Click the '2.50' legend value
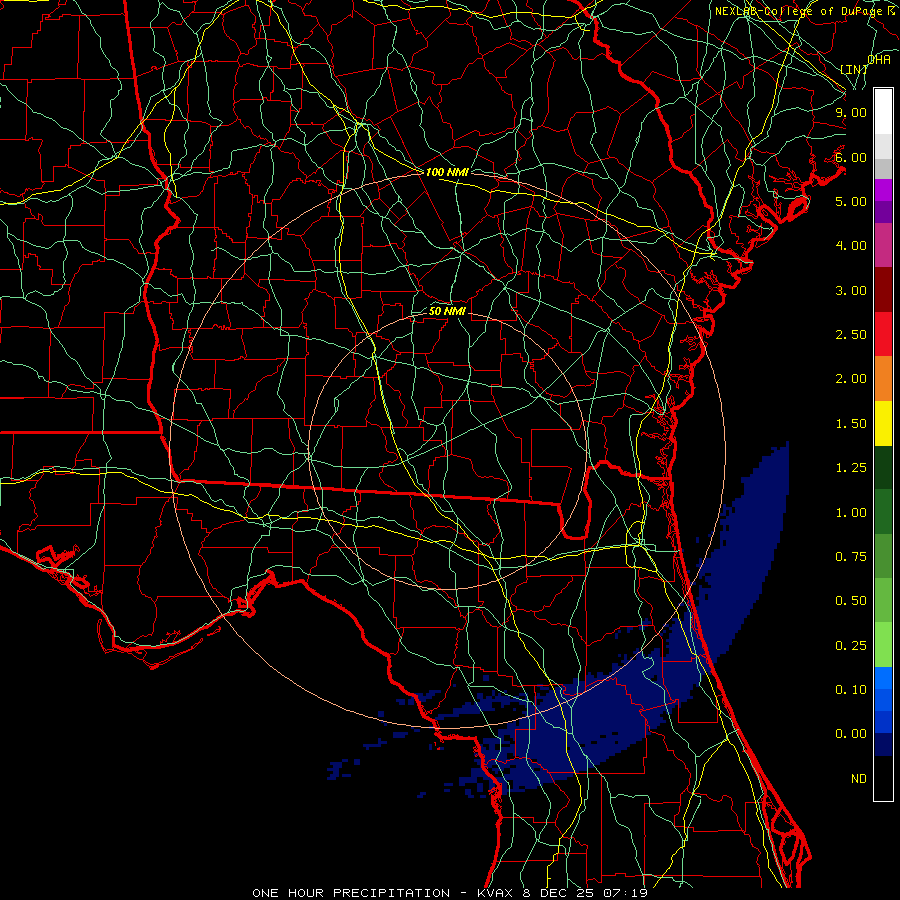Screen dimensions: 900x900 click(x=851, y=335)
